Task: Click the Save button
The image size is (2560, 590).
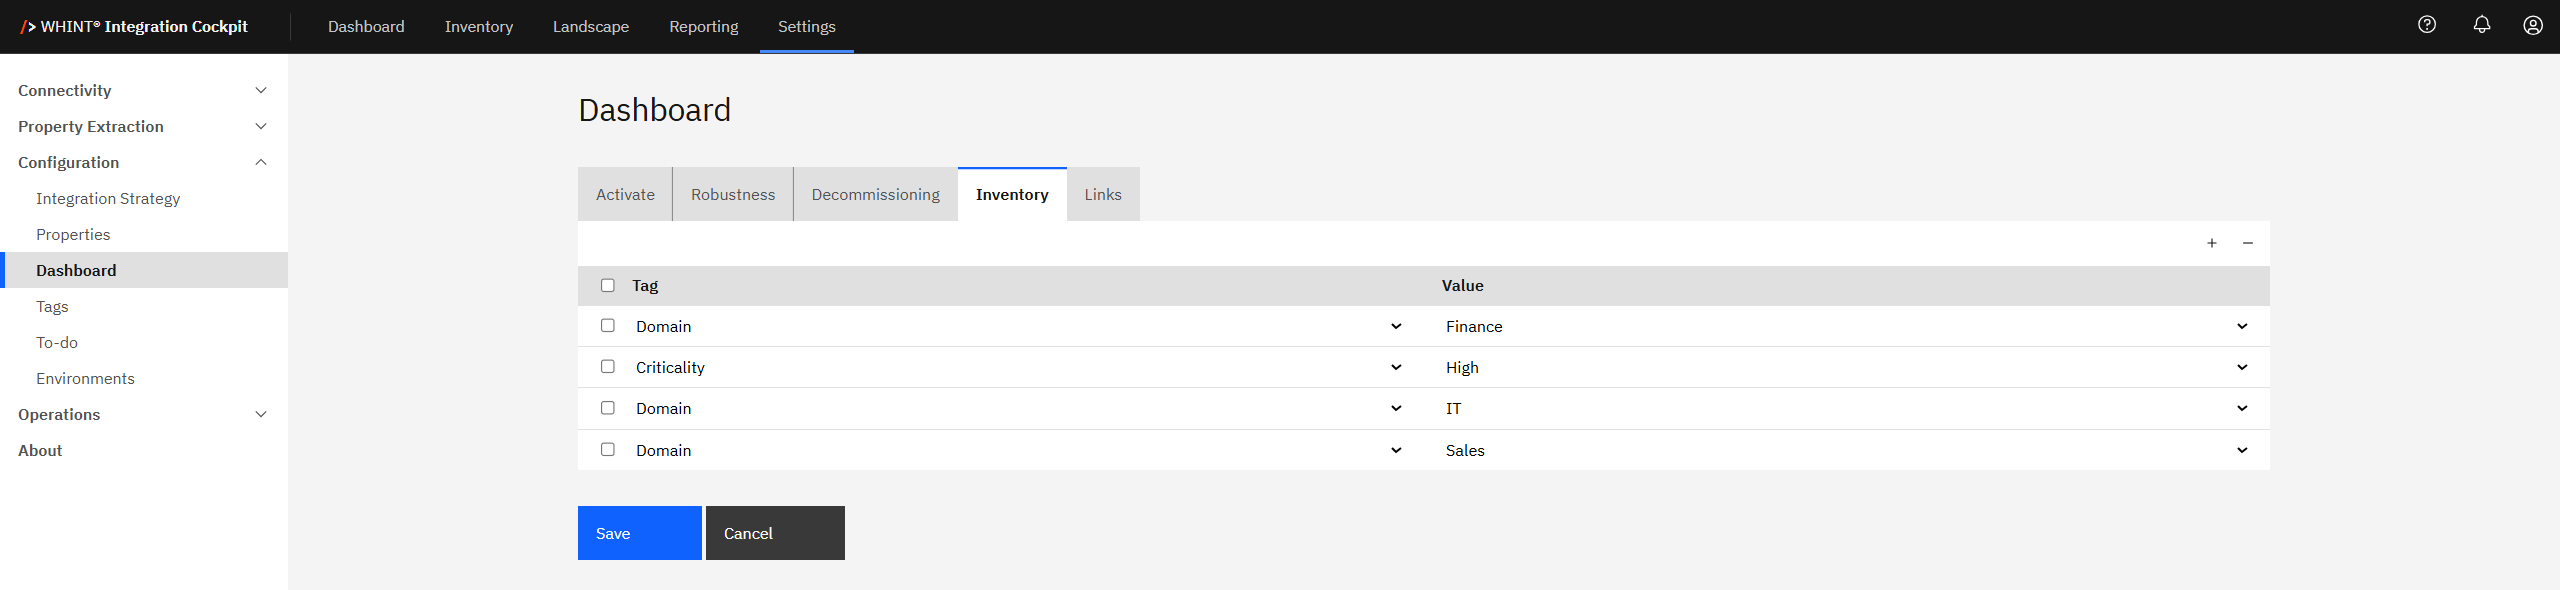Action: click(x=639, y=533)
